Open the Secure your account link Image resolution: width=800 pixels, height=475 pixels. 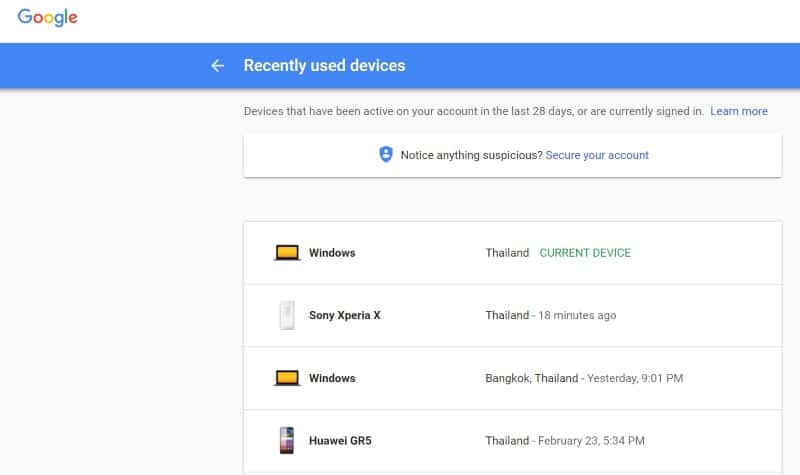click(x=597, y=155)
